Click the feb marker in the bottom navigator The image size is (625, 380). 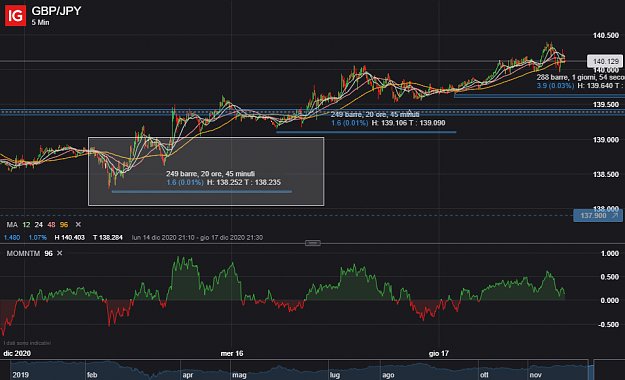92,375
